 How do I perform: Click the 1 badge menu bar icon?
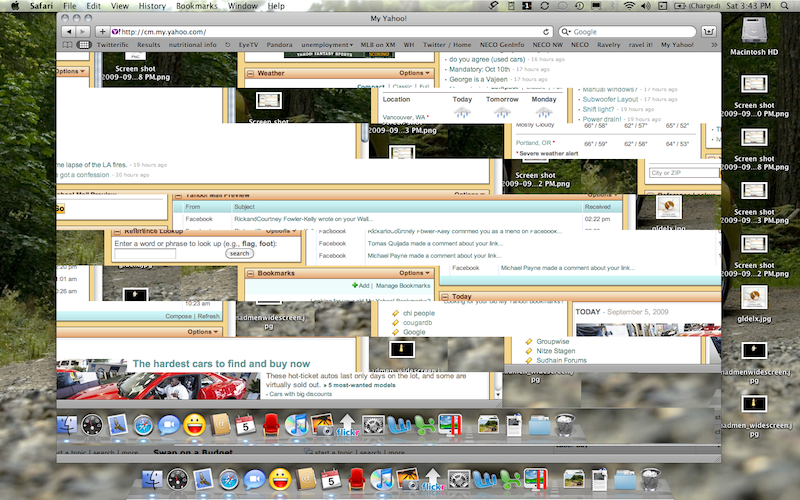pyautogui.click(x=528, y=6)
